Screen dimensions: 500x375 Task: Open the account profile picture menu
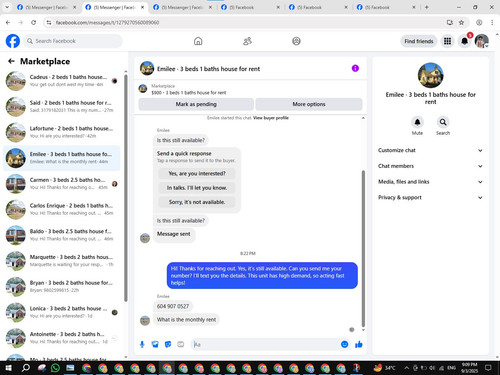click(x=482, y=41)
